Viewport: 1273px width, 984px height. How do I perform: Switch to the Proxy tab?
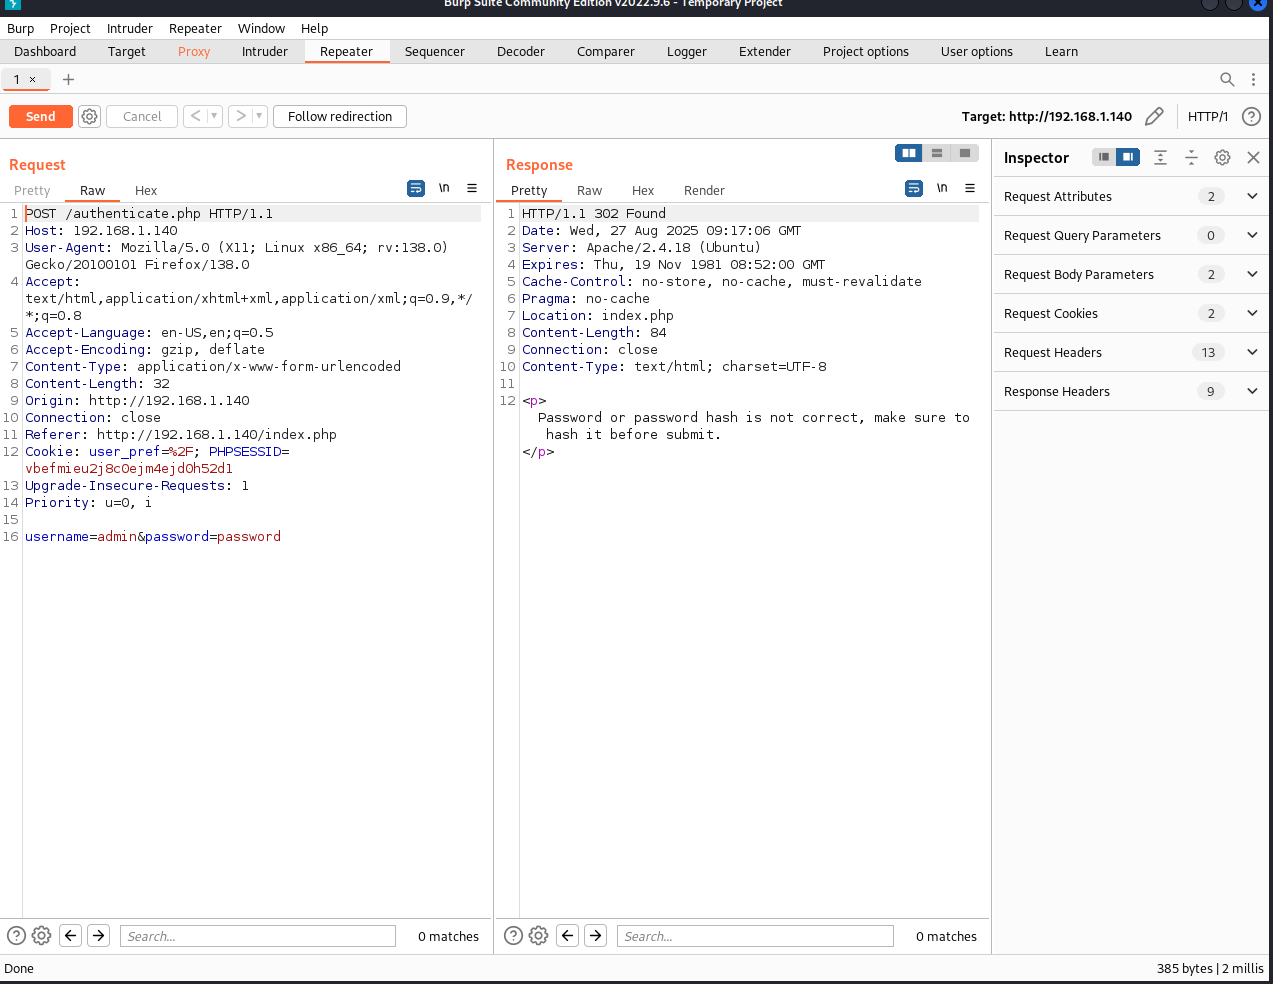pyautogui.click(x=194, y=52)
